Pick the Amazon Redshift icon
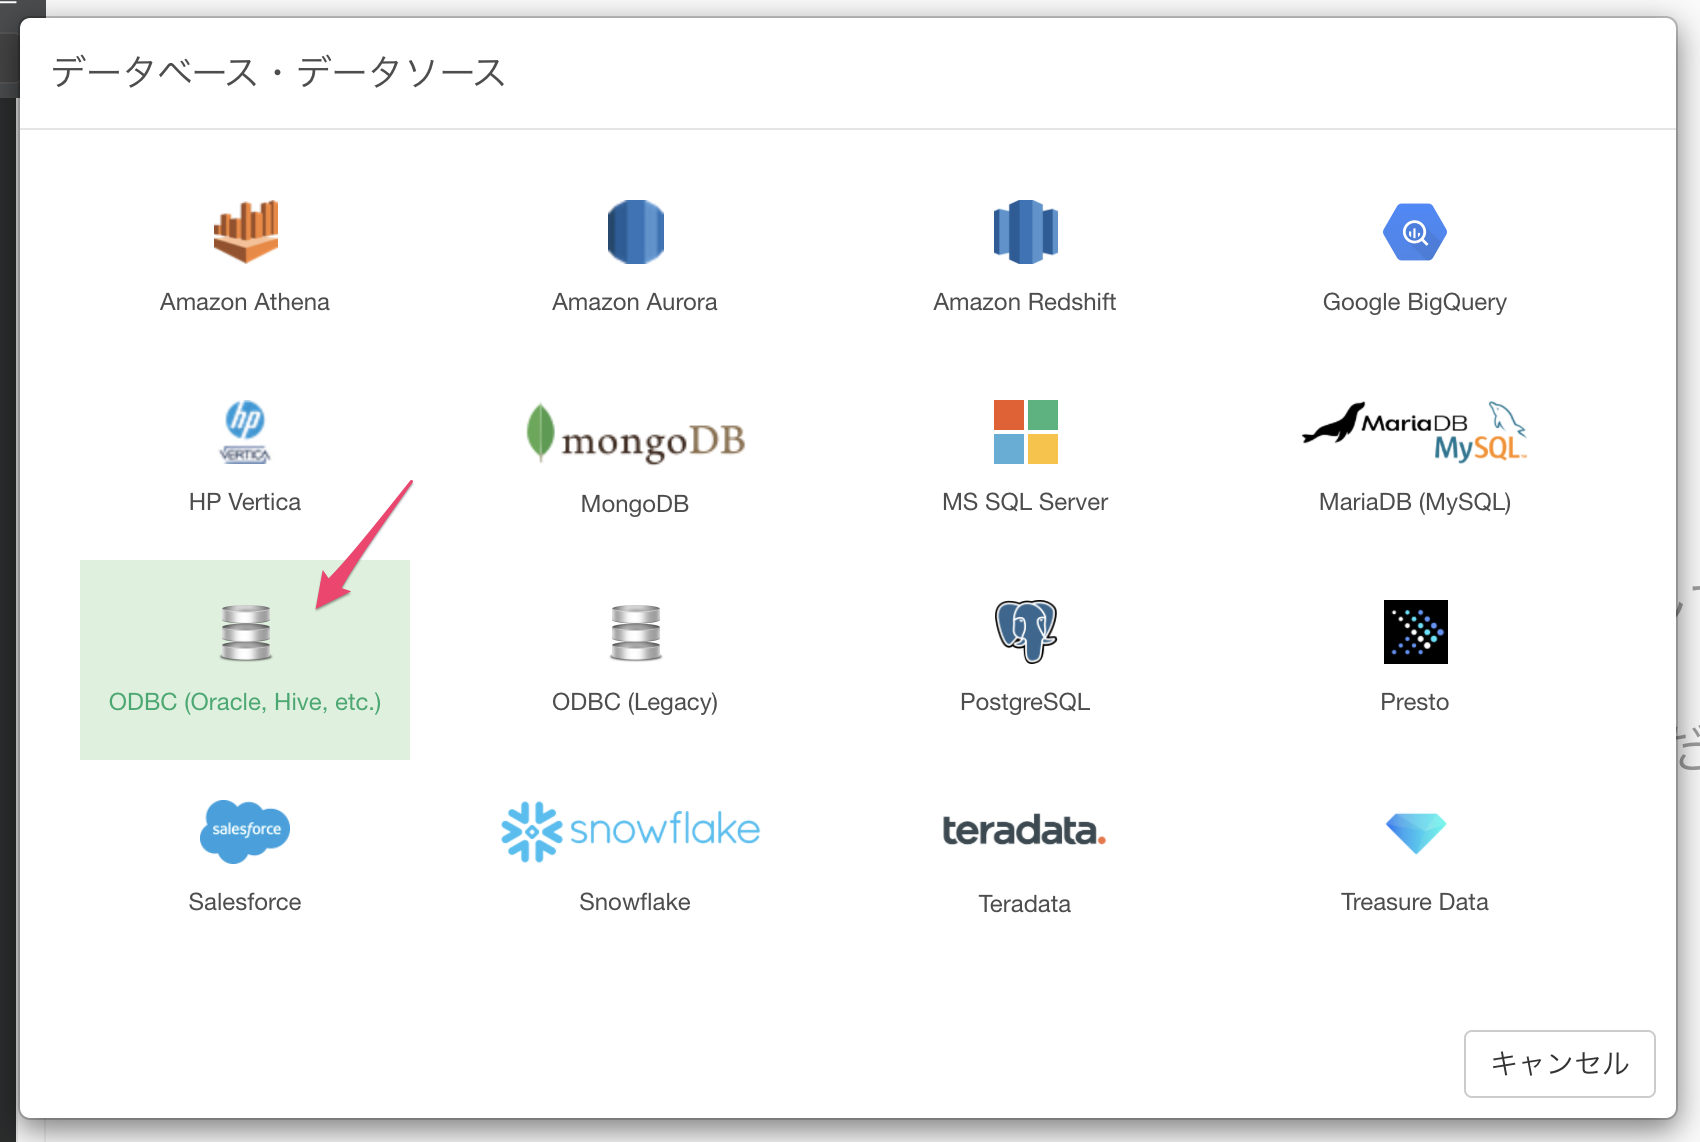 [1025, 232]
